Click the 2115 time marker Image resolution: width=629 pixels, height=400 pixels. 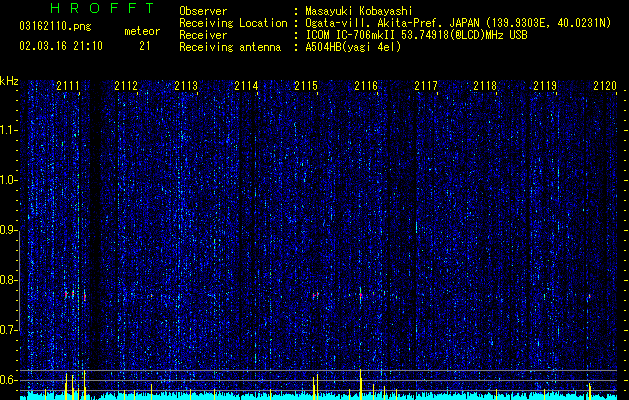[x=306, y=86]
